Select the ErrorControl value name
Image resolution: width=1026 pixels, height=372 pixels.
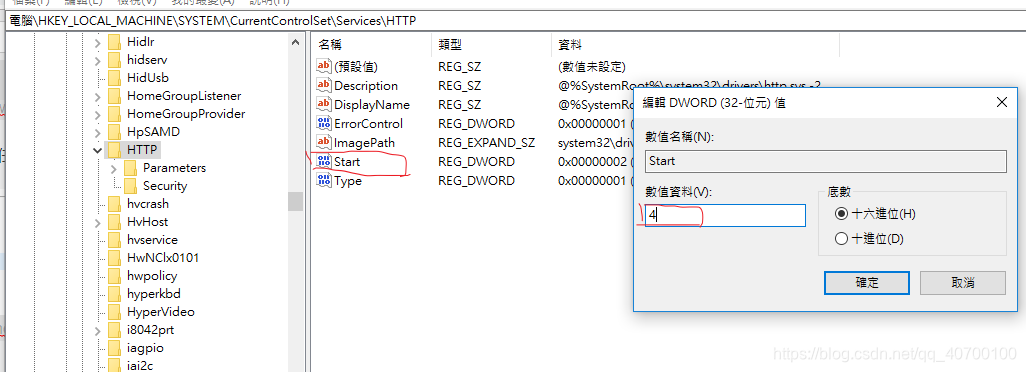(x=368, y=124)
